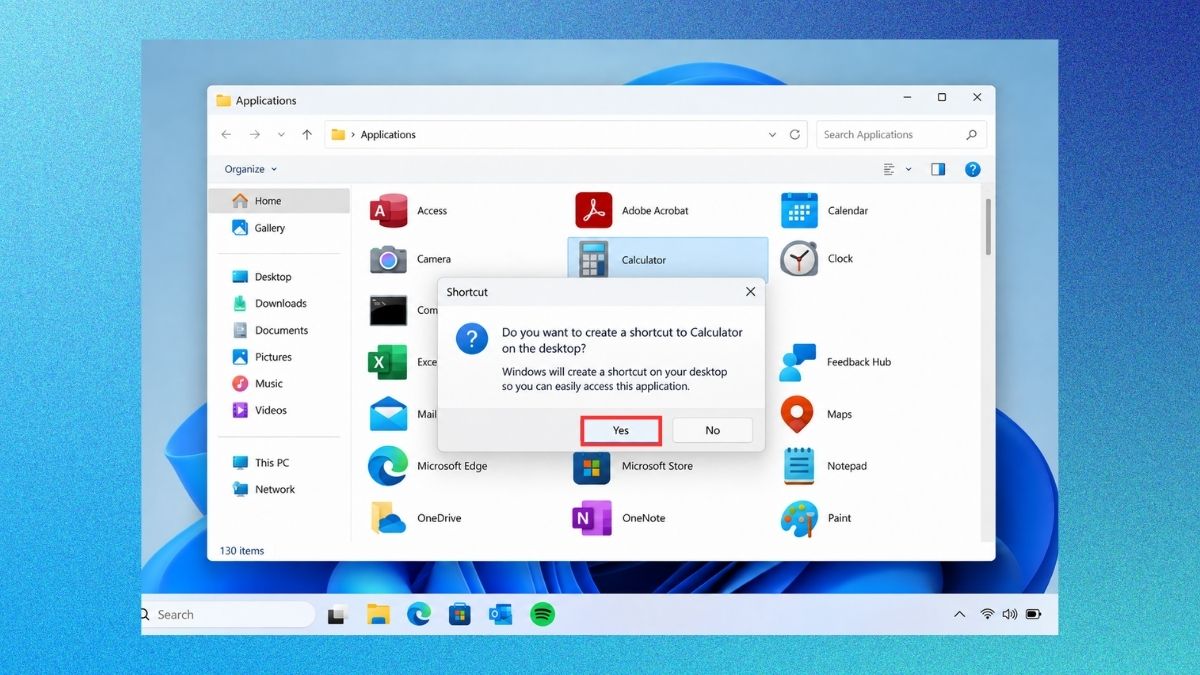The image size is (1200, 675).
Task: Decline shortcut creation with No
Action: point(712,430)
